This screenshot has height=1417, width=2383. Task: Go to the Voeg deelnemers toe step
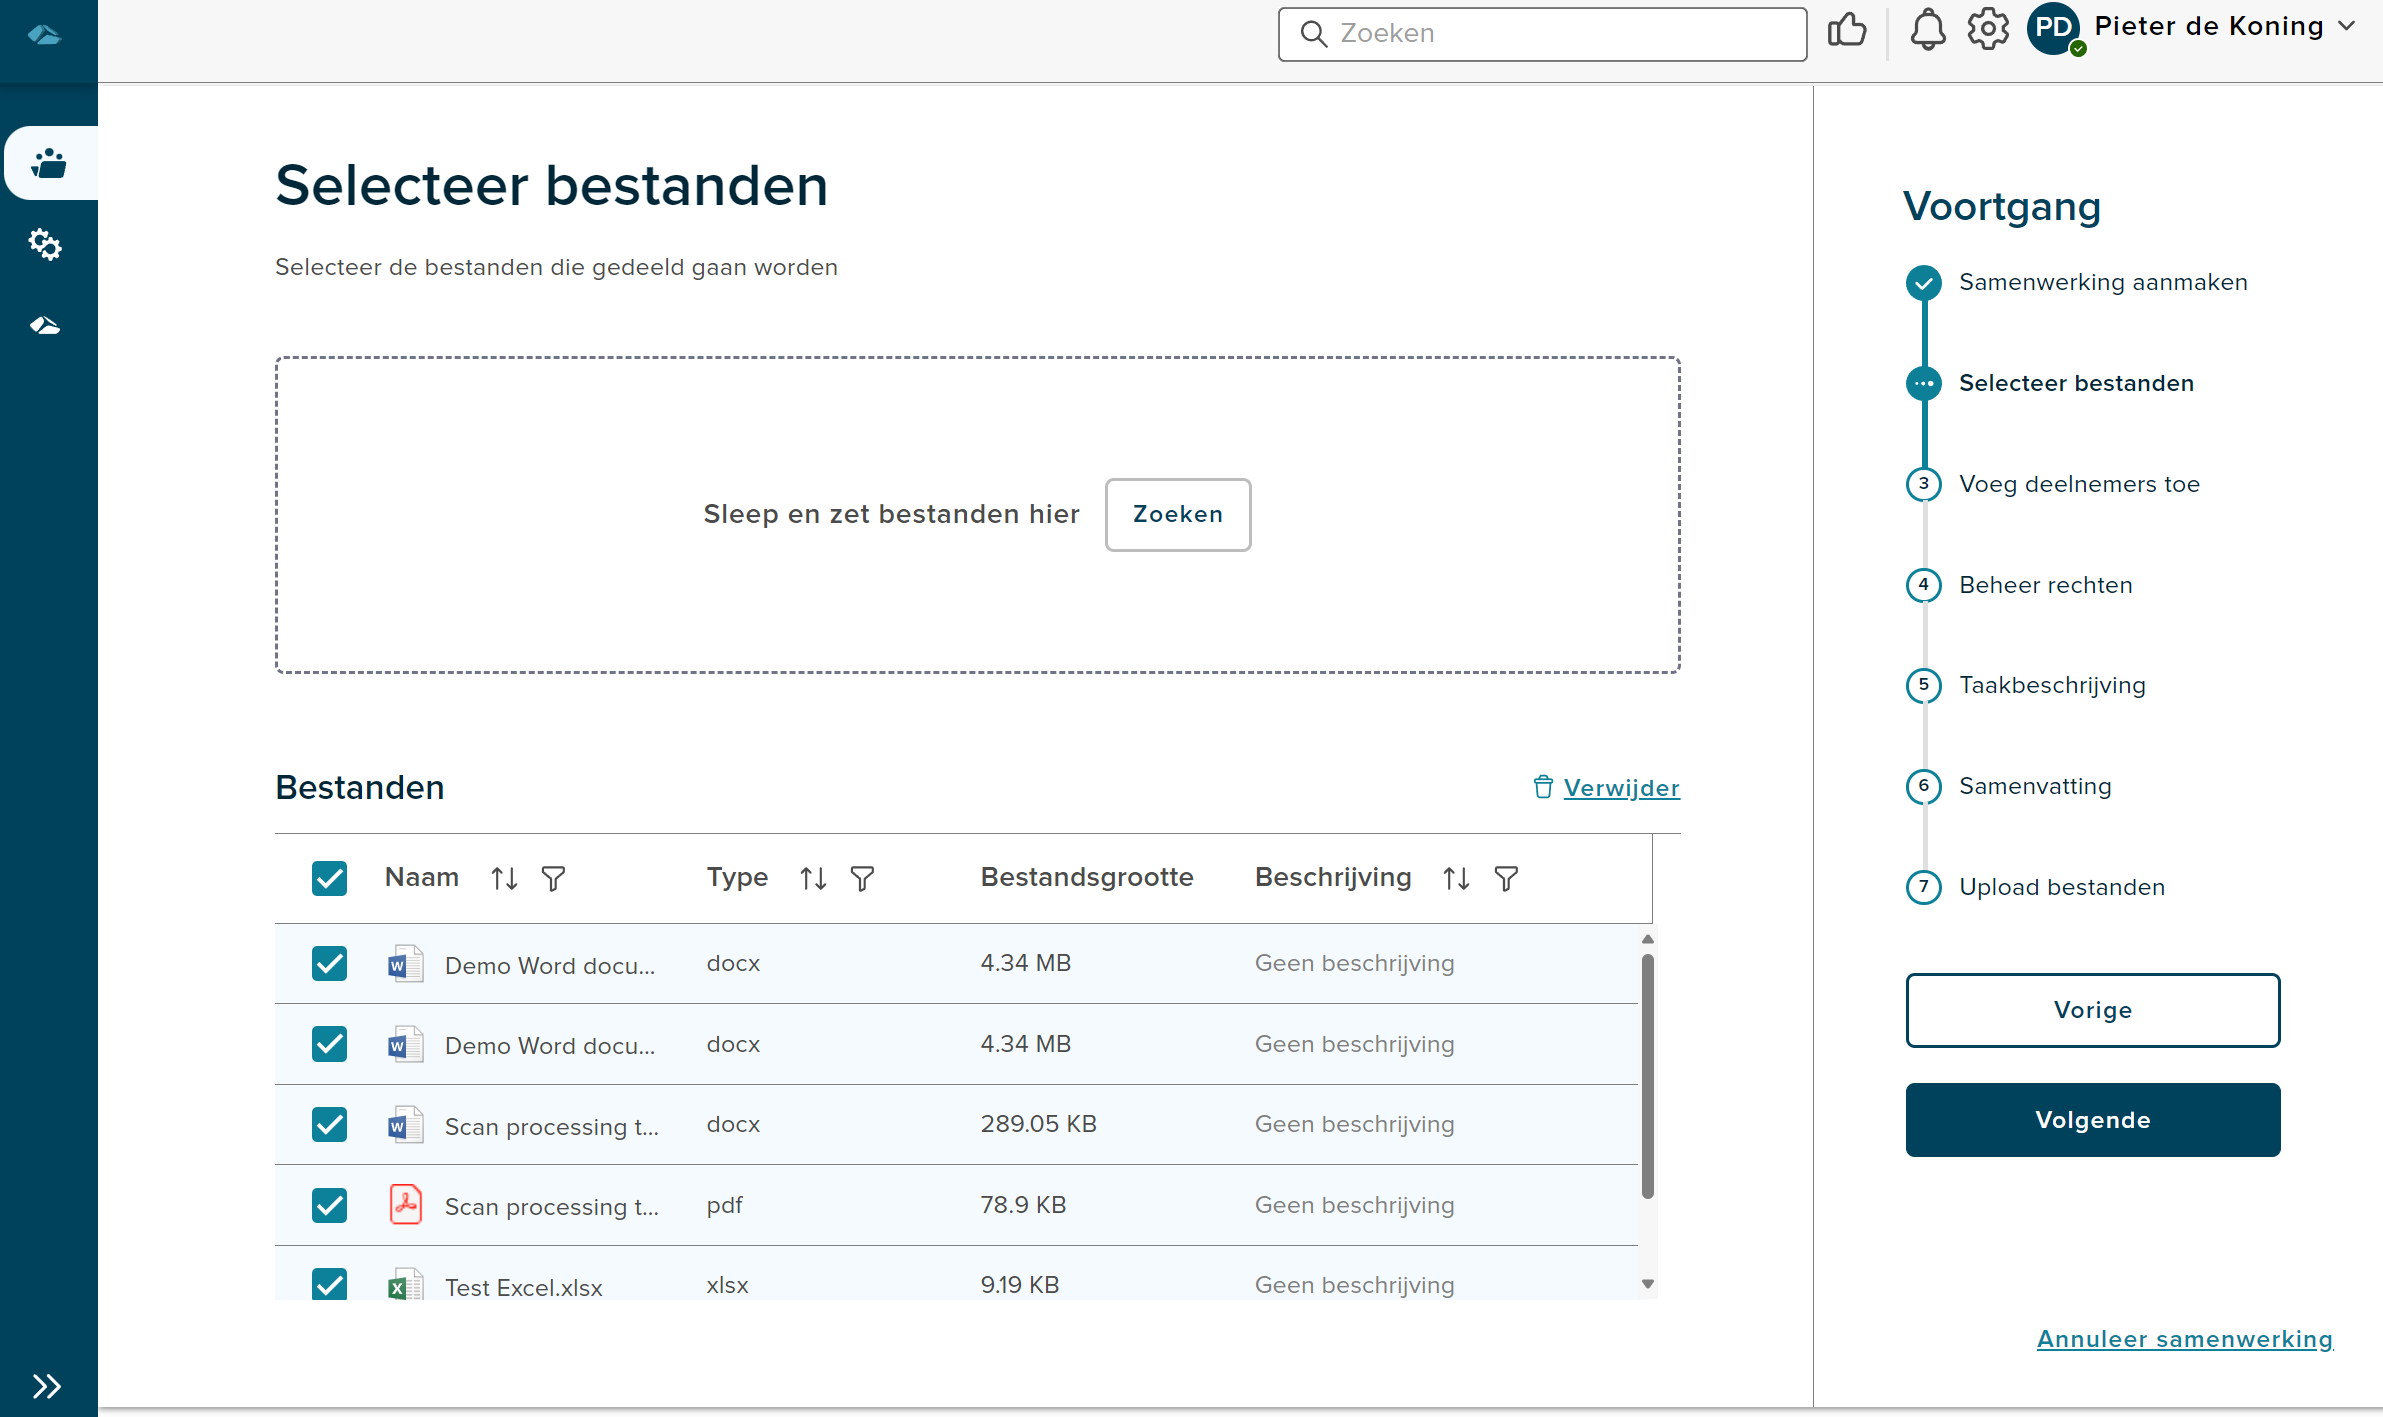click(2079, 484)
